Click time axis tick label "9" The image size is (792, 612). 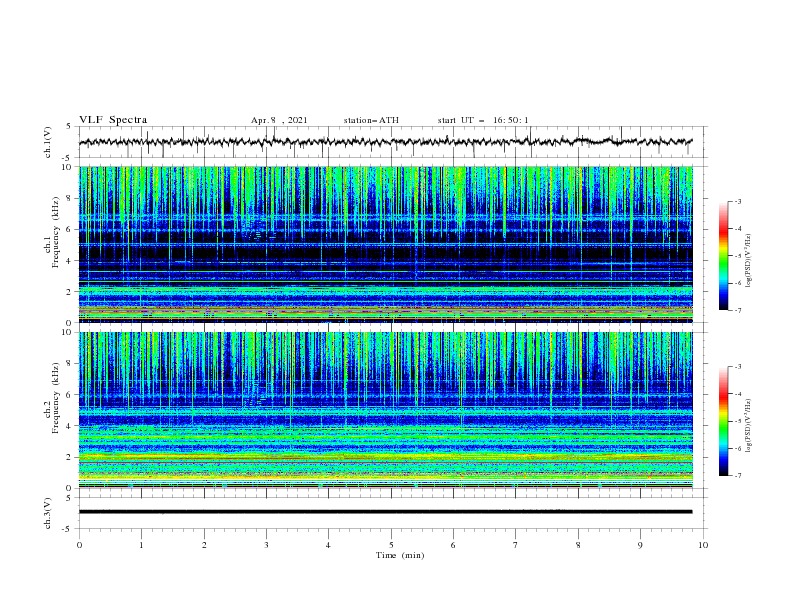(x=640, y=545)
